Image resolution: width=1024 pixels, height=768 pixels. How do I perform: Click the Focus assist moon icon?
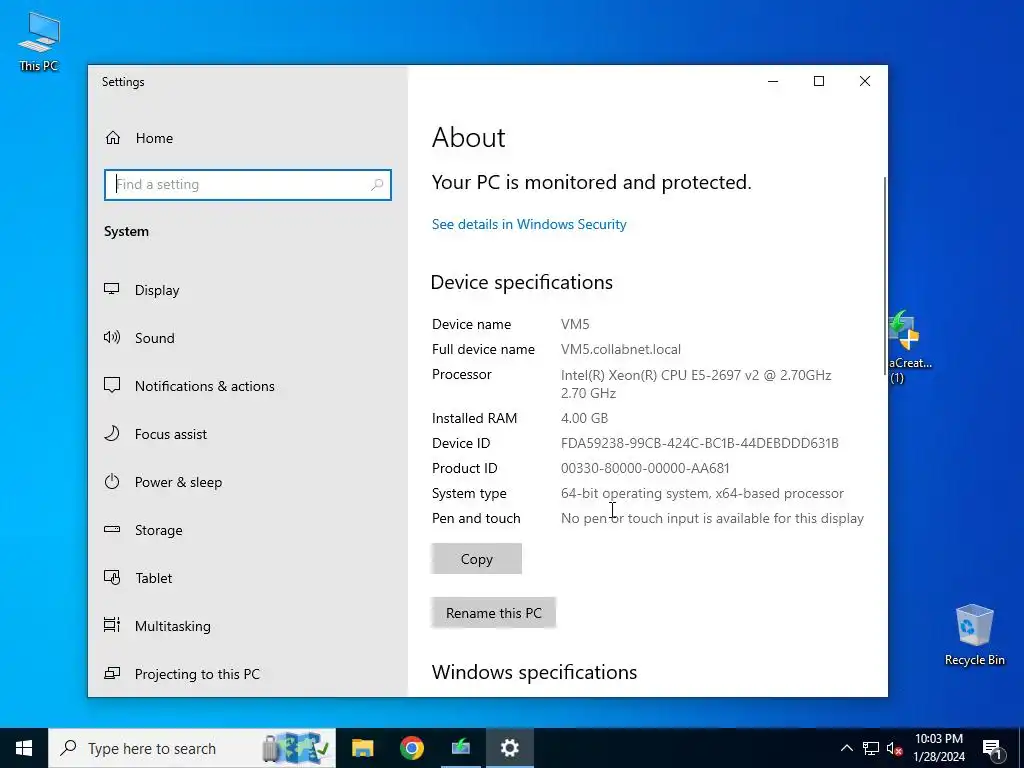click(x=112, y=433)
